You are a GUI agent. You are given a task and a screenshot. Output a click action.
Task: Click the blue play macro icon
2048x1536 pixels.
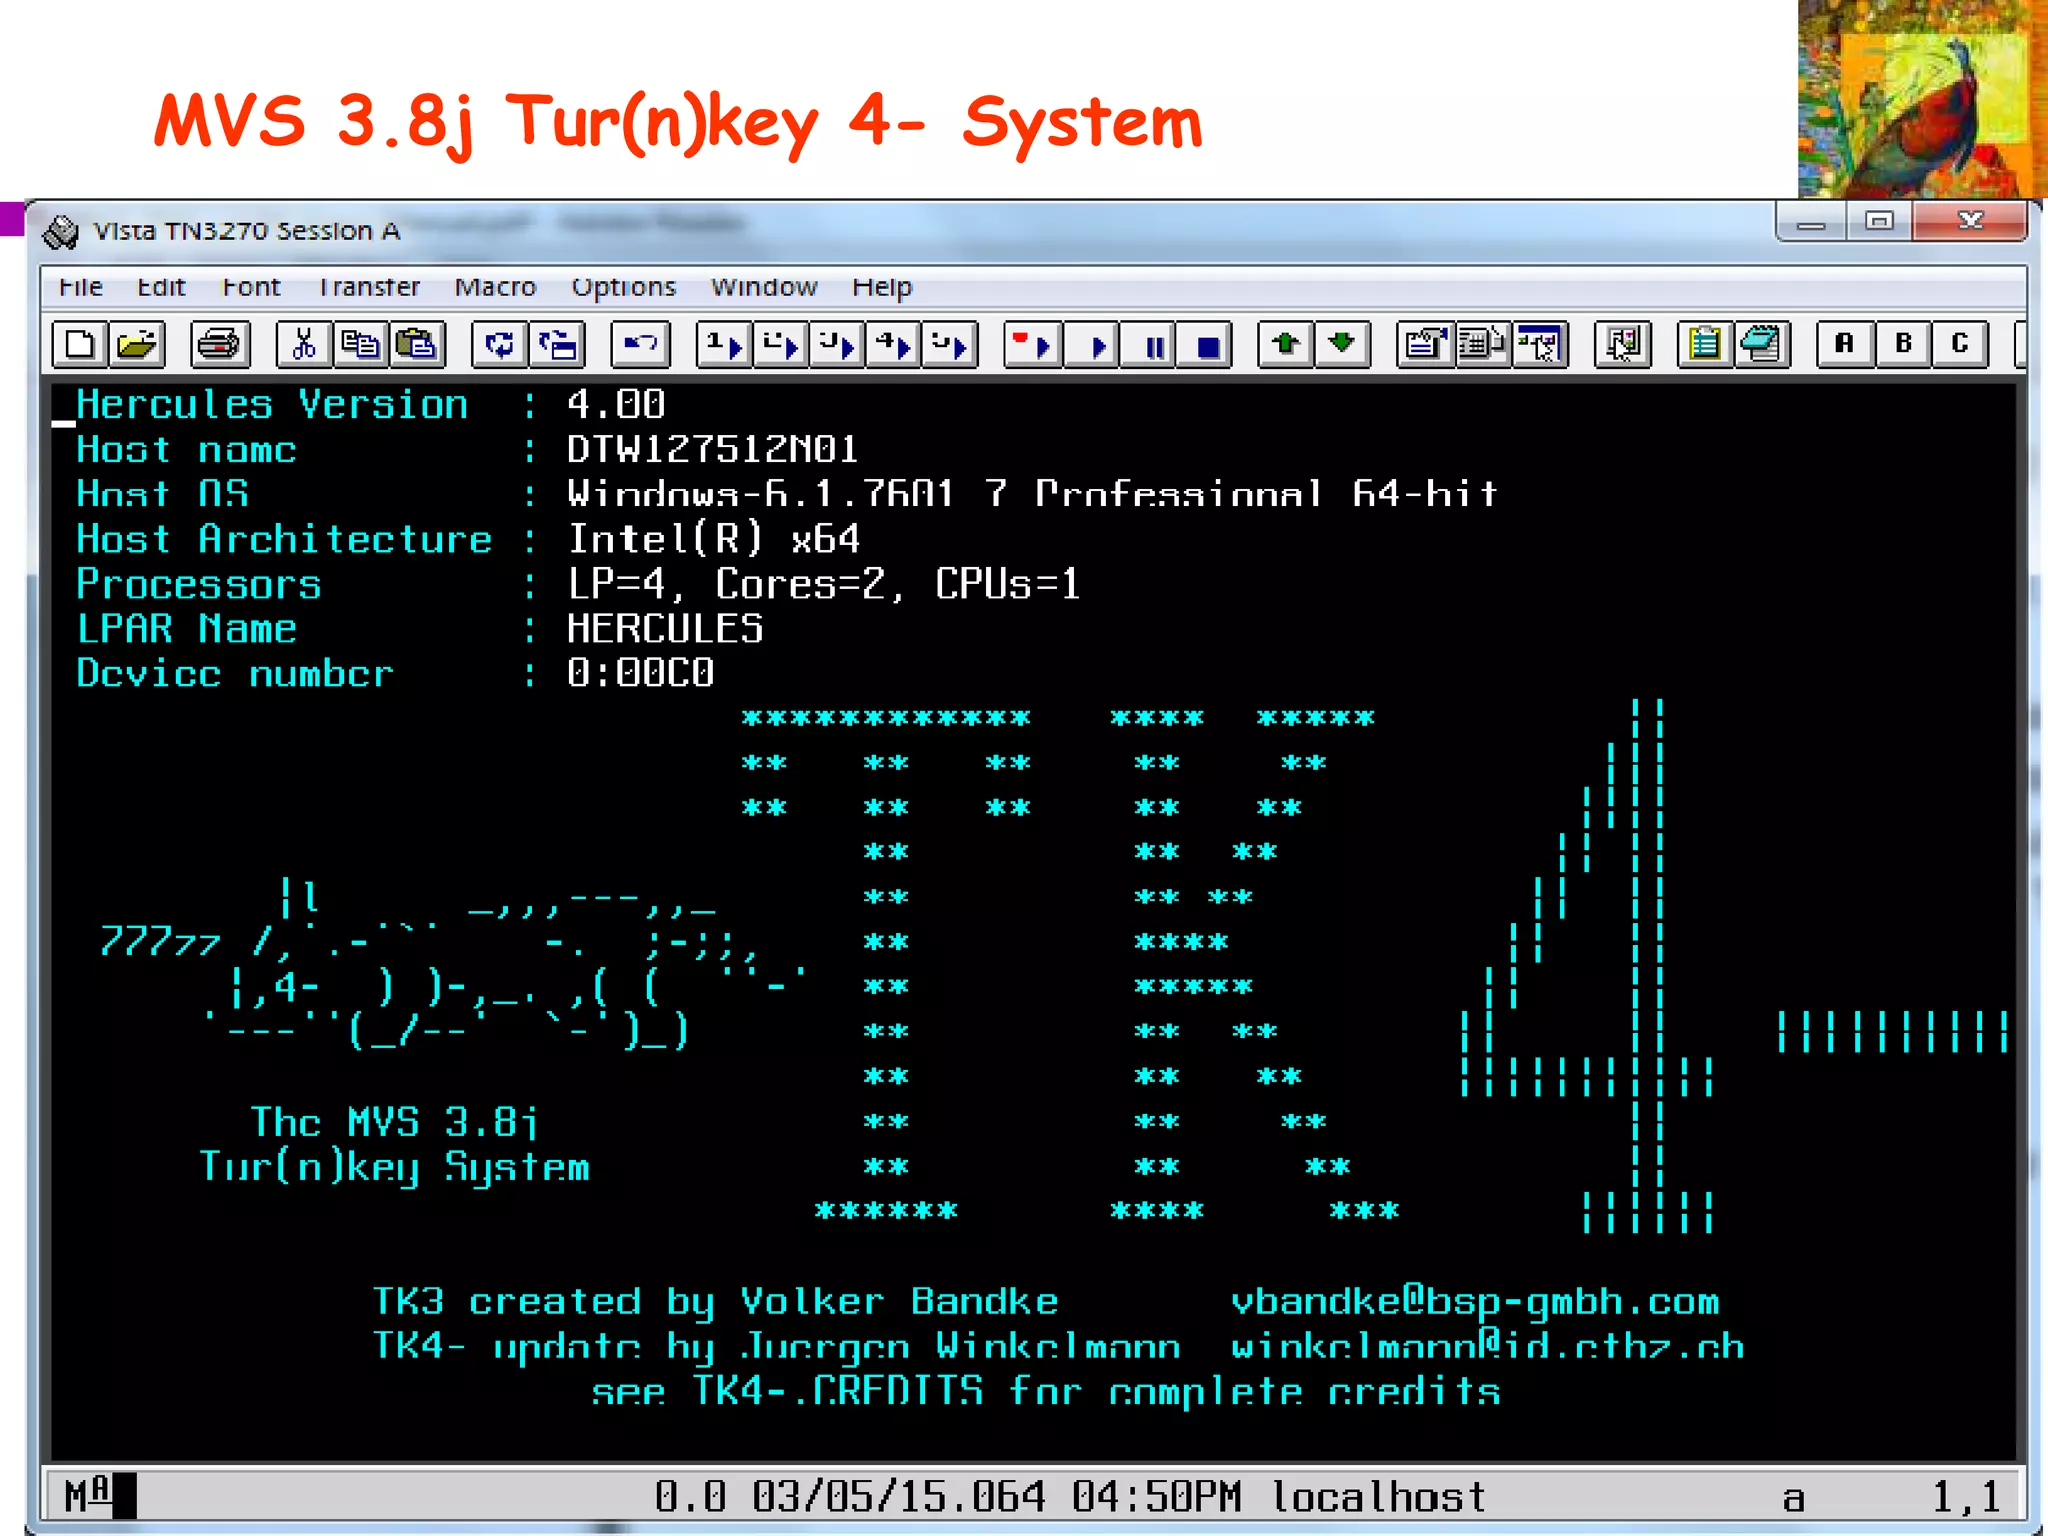(x=1096, y=345)
